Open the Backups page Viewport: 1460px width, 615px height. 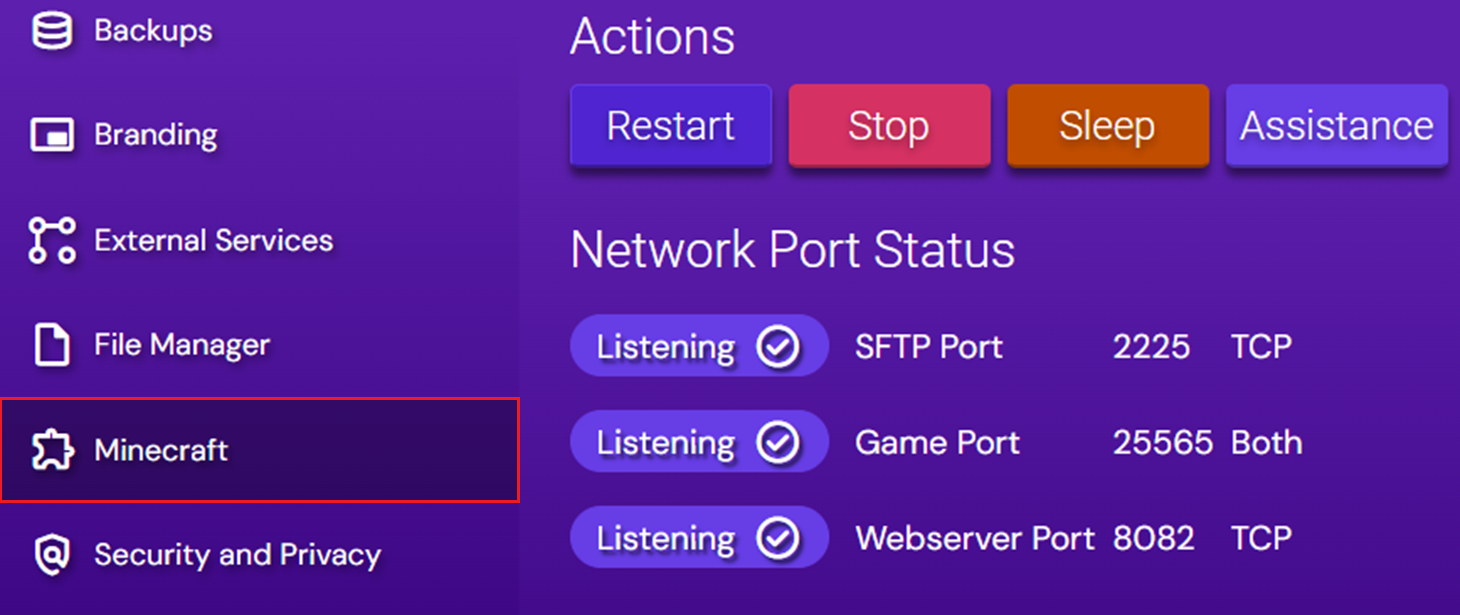click(152, 29)
